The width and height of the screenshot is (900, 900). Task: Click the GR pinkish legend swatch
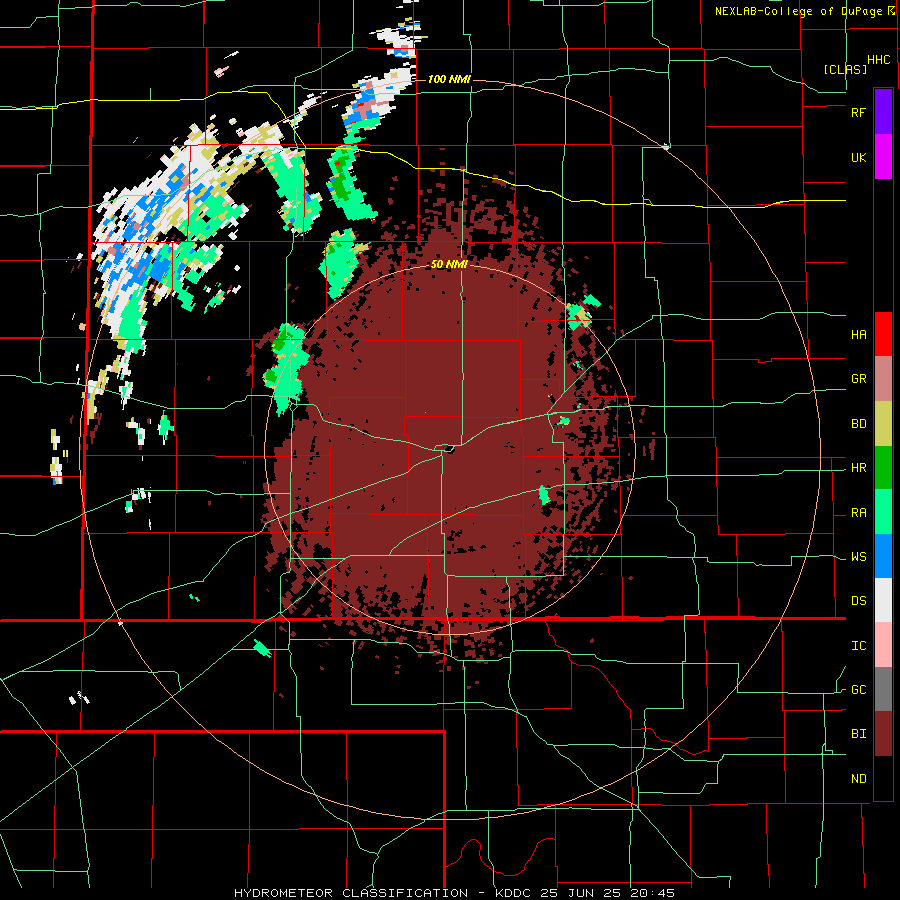point(883,378)
